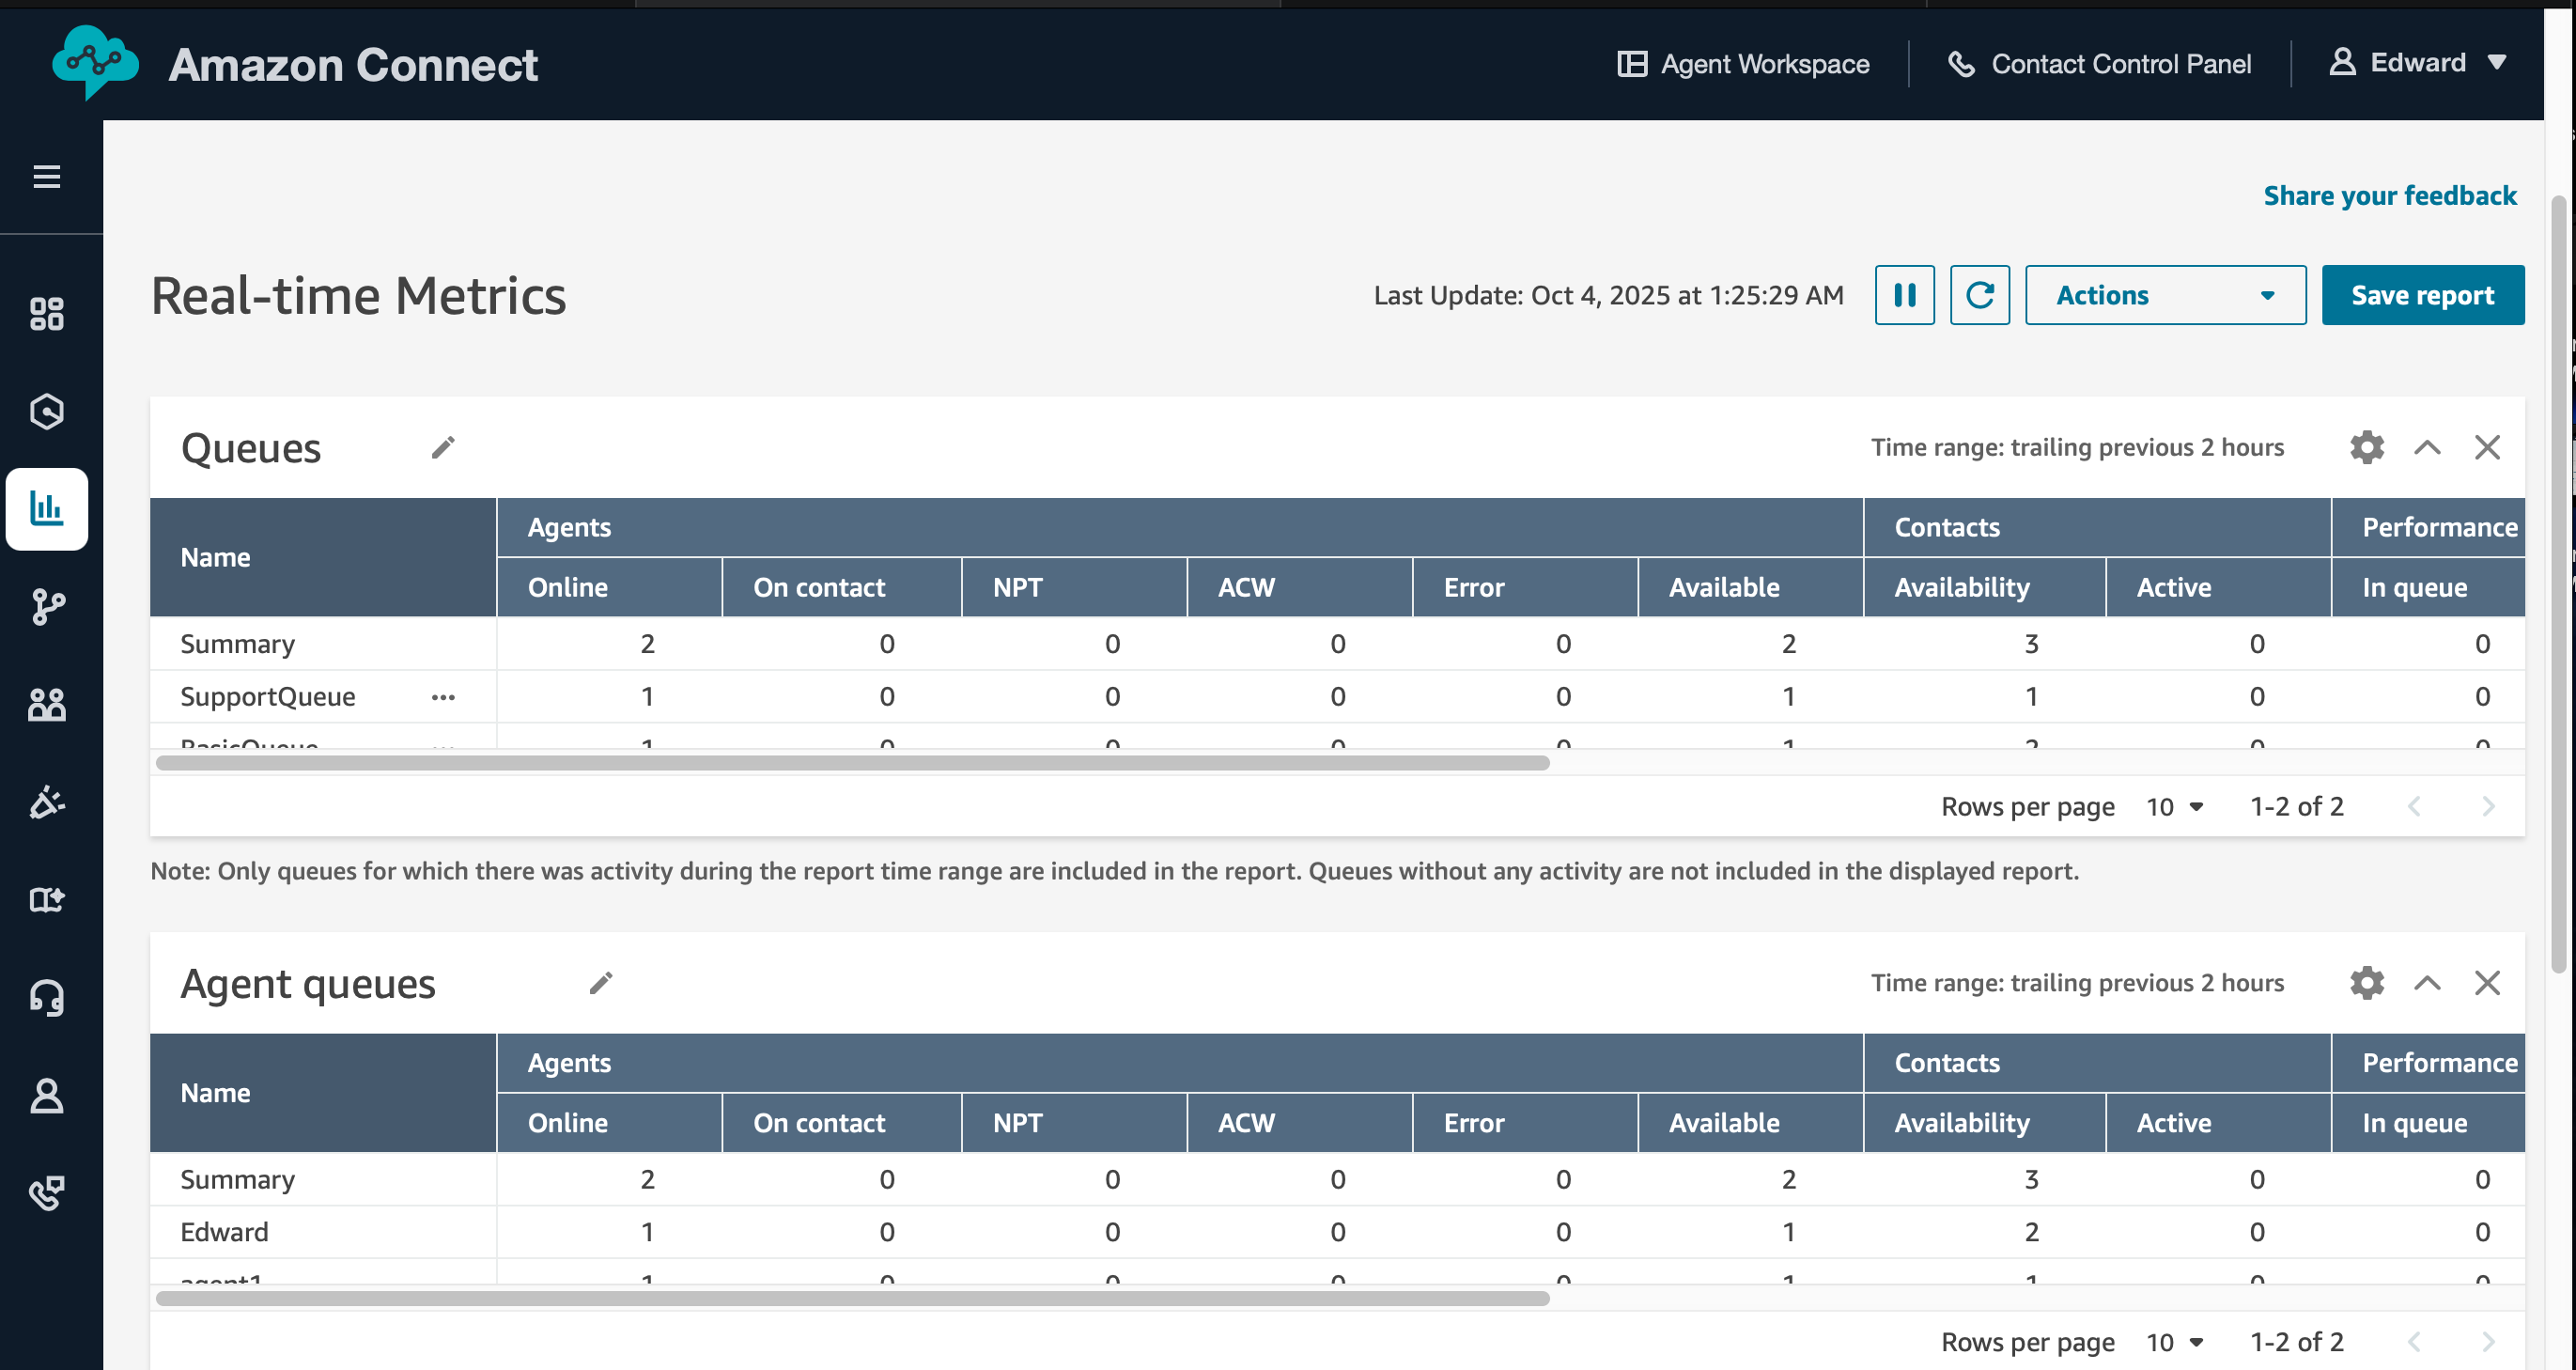Open Contact Control Panel
Screen dimensions: 2576x1370
point(2099,64)
